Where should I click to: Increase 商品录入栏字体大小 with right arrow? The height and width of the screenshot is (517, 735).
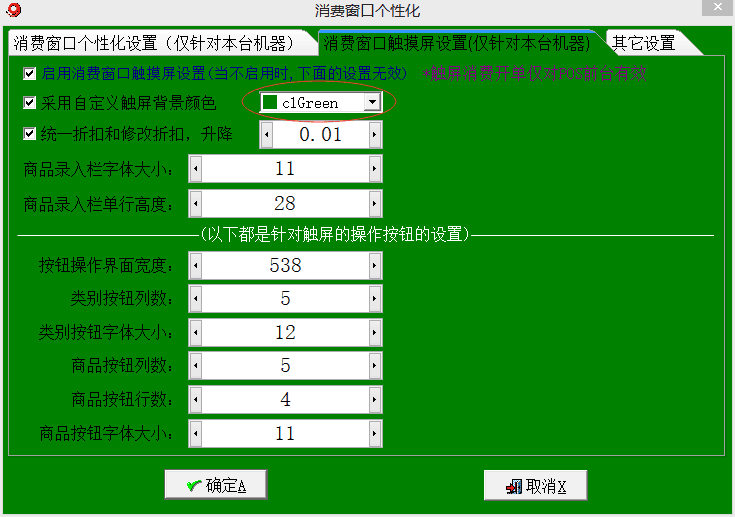tap(375, 170)
